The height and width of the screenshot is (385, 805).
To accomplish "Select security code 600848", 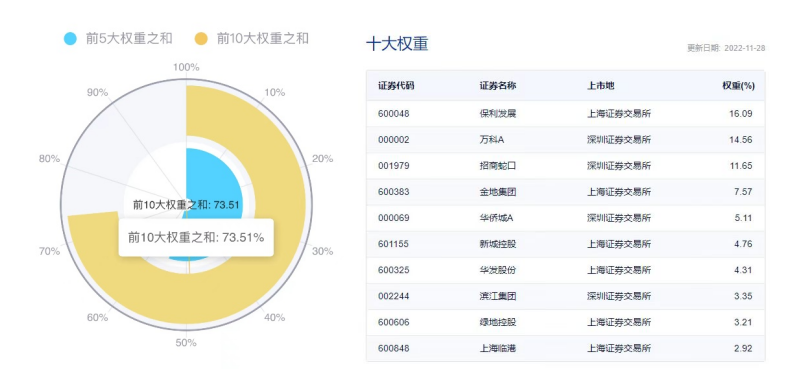I will click(393, 349).
